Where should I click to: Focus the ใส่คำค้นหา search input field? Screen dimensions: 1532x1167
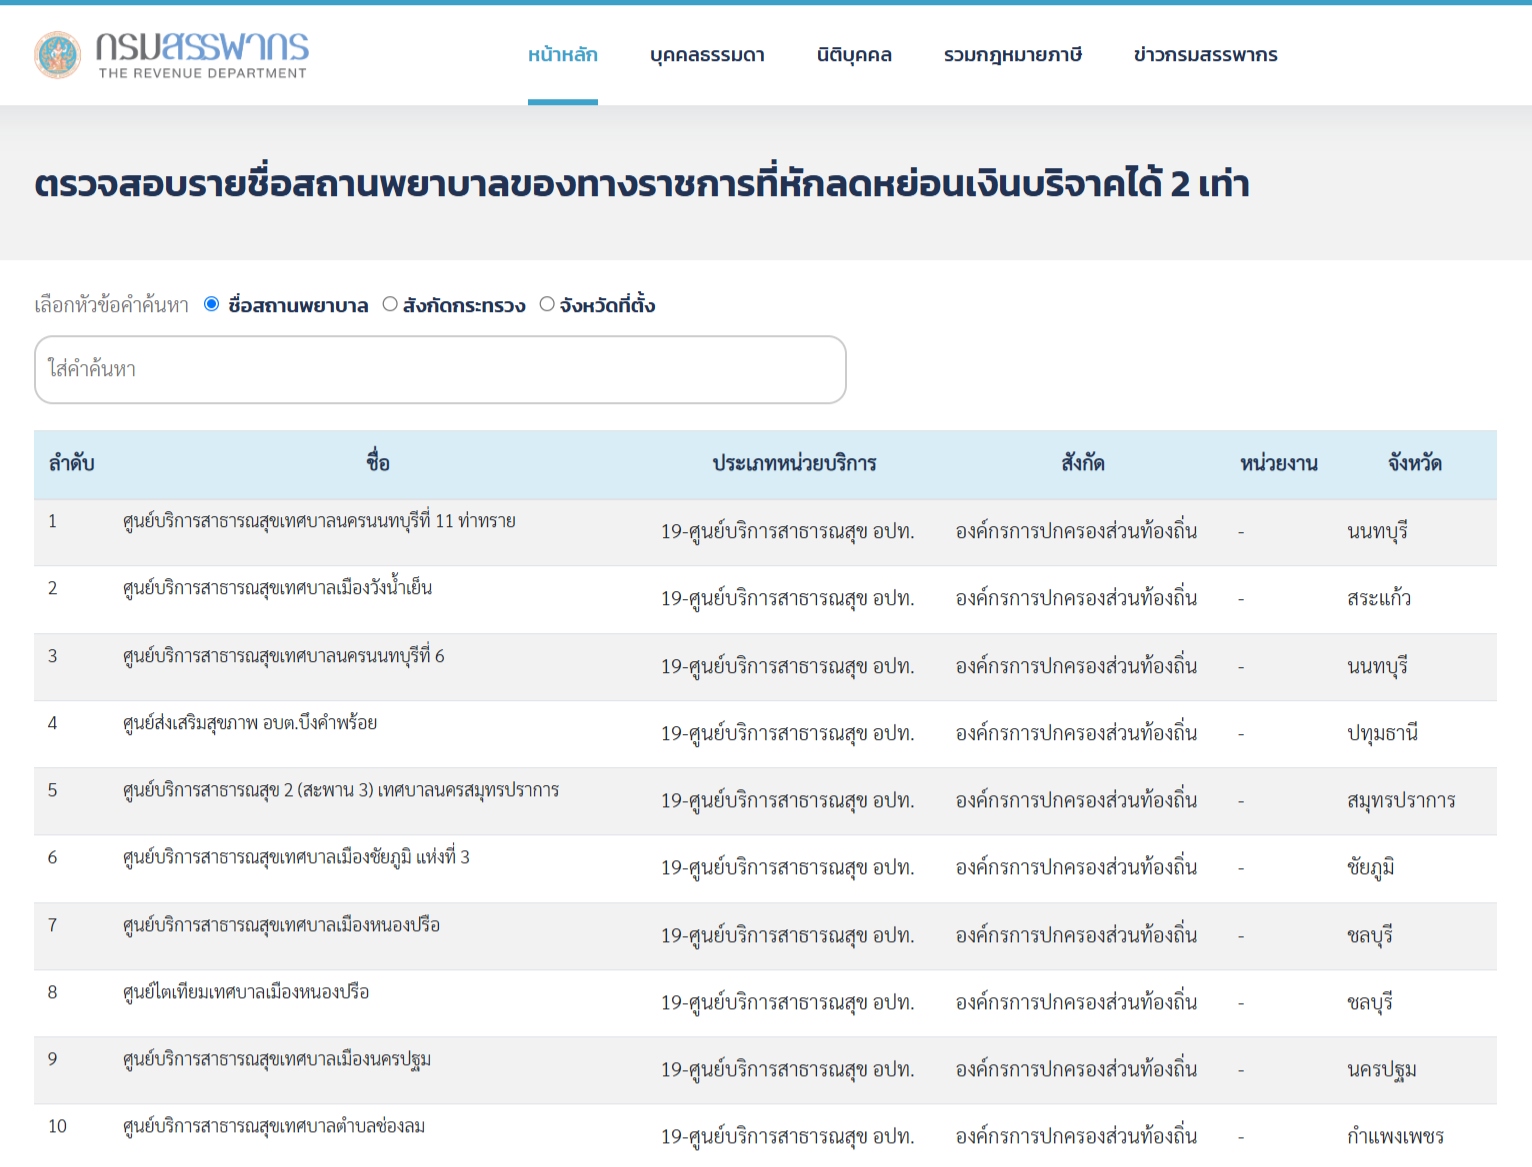point(440,370)
